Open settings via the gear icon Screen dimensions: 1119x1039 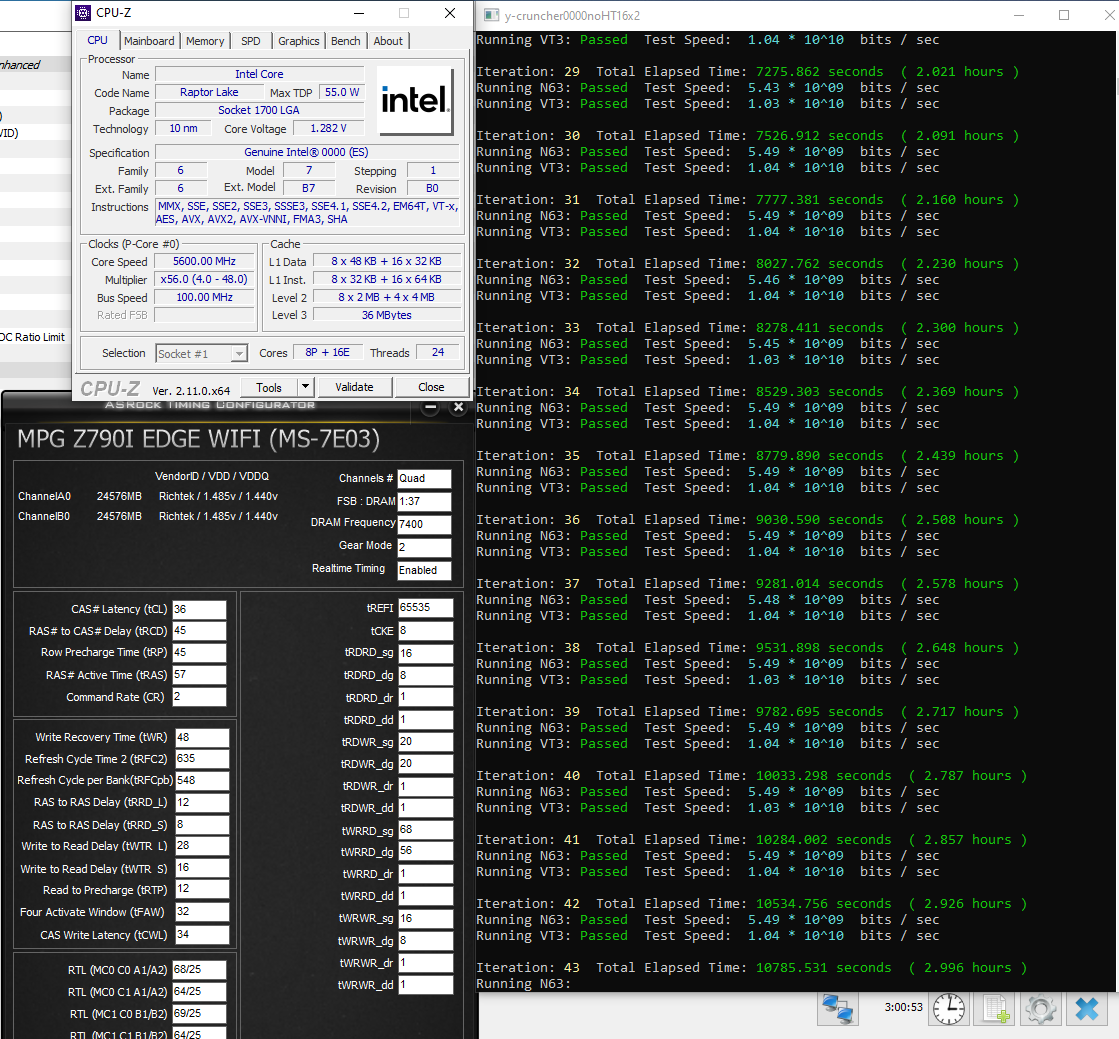[x=1040, y=1009]
